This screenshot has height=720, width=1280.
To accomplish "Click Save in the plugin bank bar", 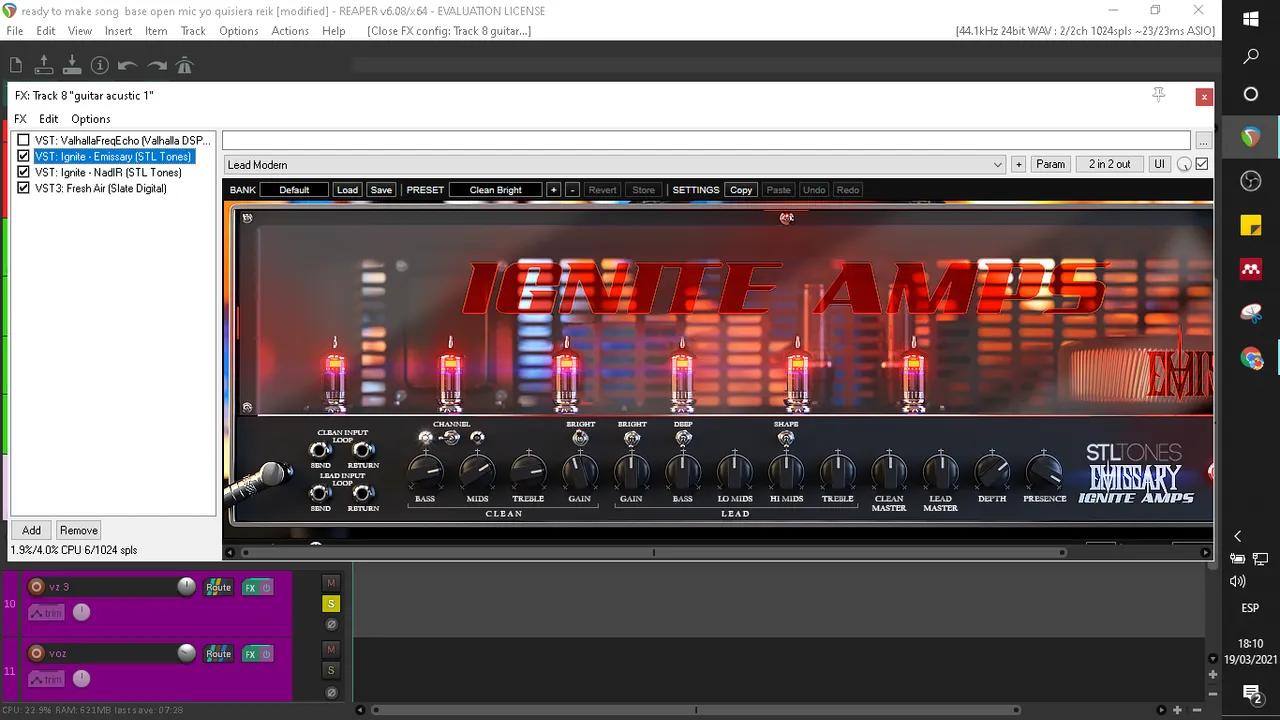I will pyautogui.click(x=381, y=190).
